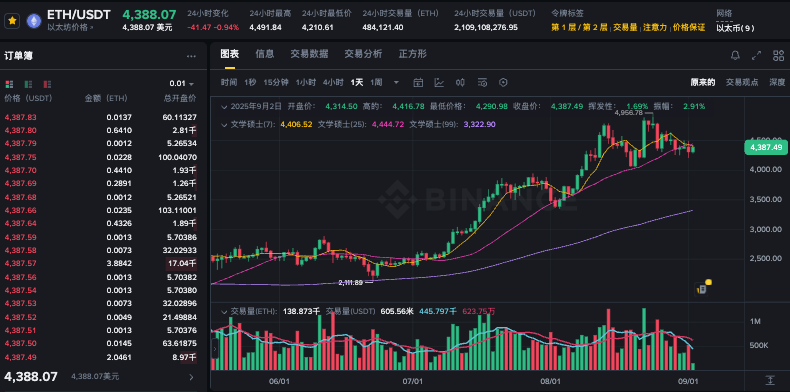Open the chart calendar date picker icon
This screenshot has width=790, height=392.
(x=418, y=83)
